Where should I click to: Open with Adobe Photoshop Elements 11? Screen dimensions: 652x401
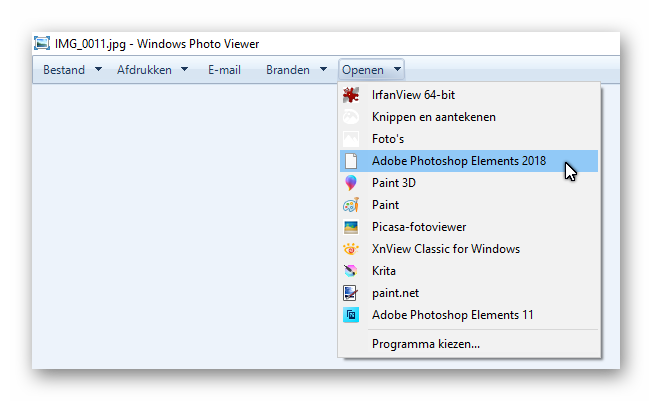click(469, 315)
